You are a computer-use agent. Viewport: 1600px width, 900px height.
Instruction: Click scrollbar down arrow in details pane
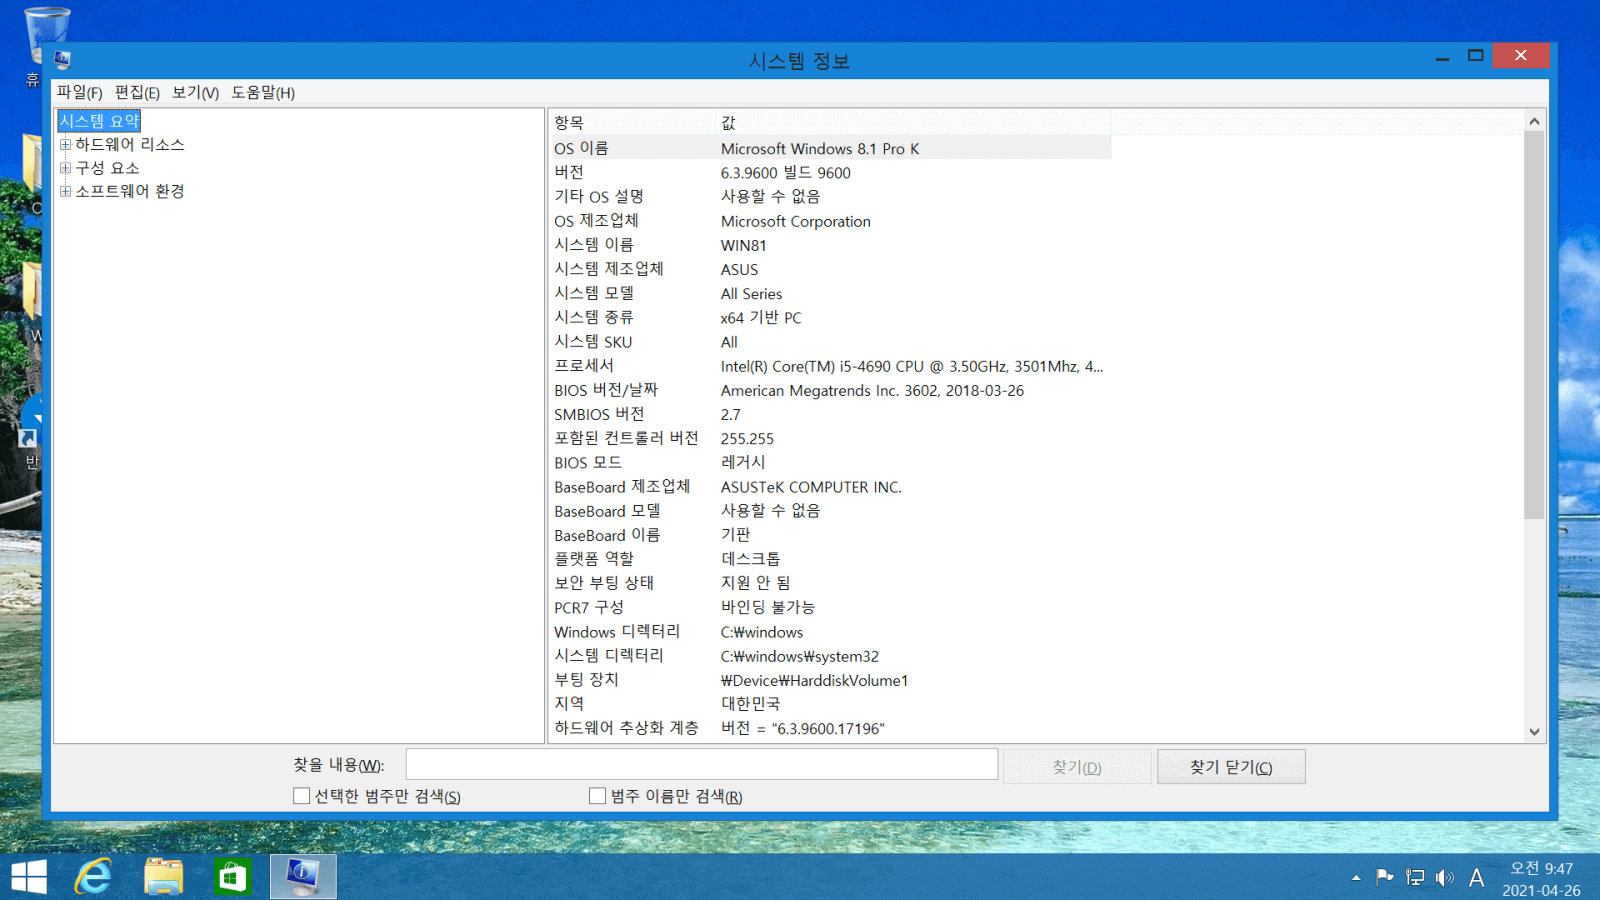[1534, 732]
